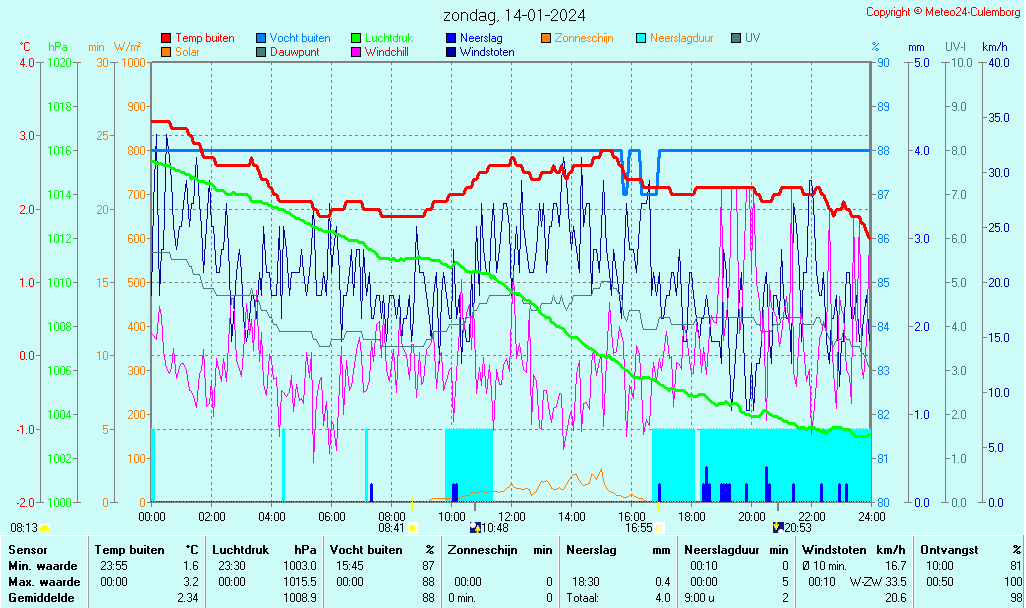
Task: Click the Sensor column header in table
Action: pyautogui.click(x=27, y=549)
